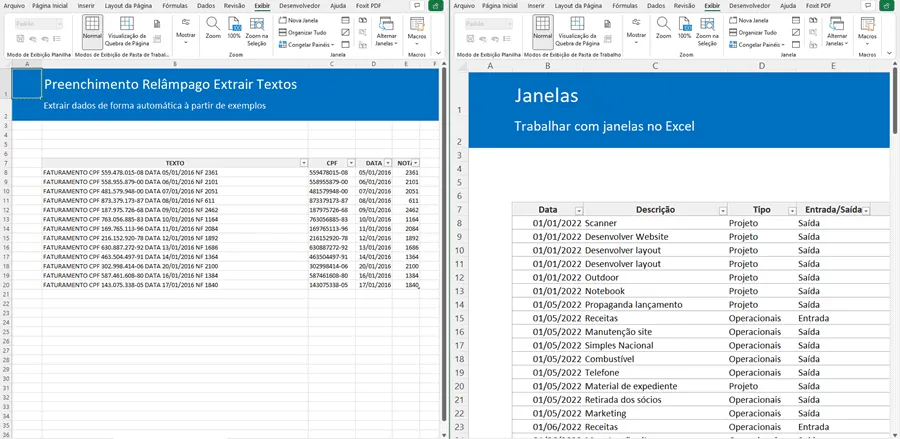The image size is (900, 439).
Task: Expand Macros dropdown in left window
Action: tap(417, 44)
